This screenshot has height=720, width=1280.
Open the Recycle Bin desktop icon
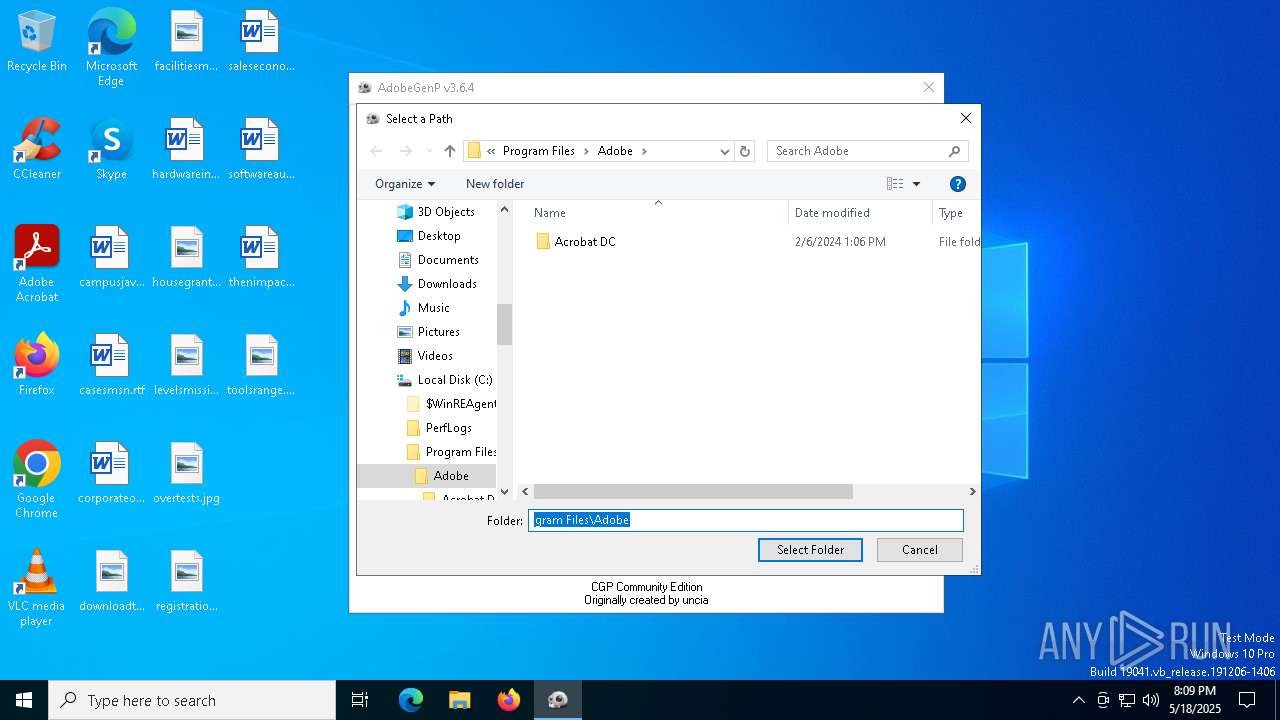pos(37,42)
